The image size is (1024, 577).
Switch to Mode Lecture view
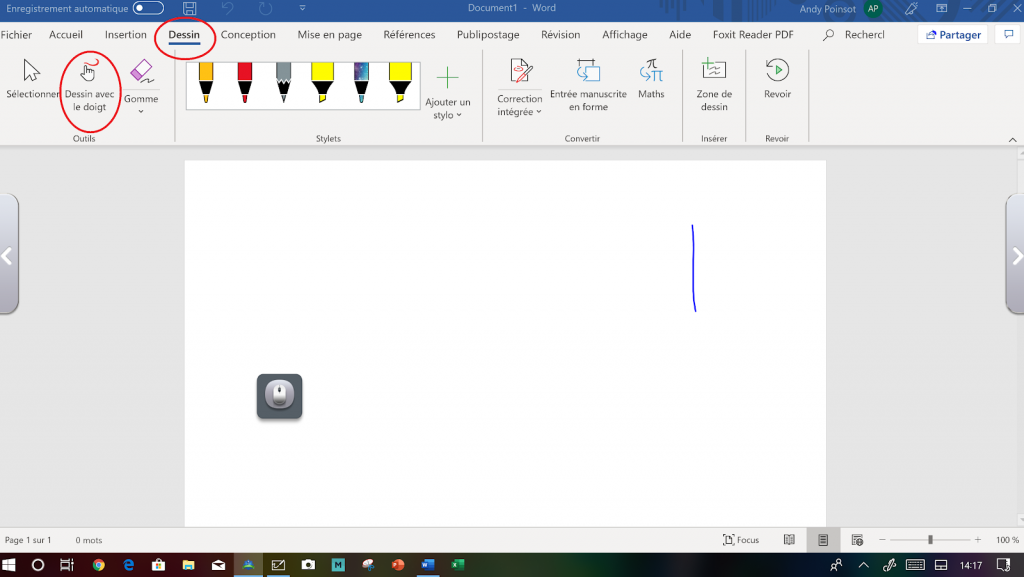pyautogui.click(x=790, y=540)
